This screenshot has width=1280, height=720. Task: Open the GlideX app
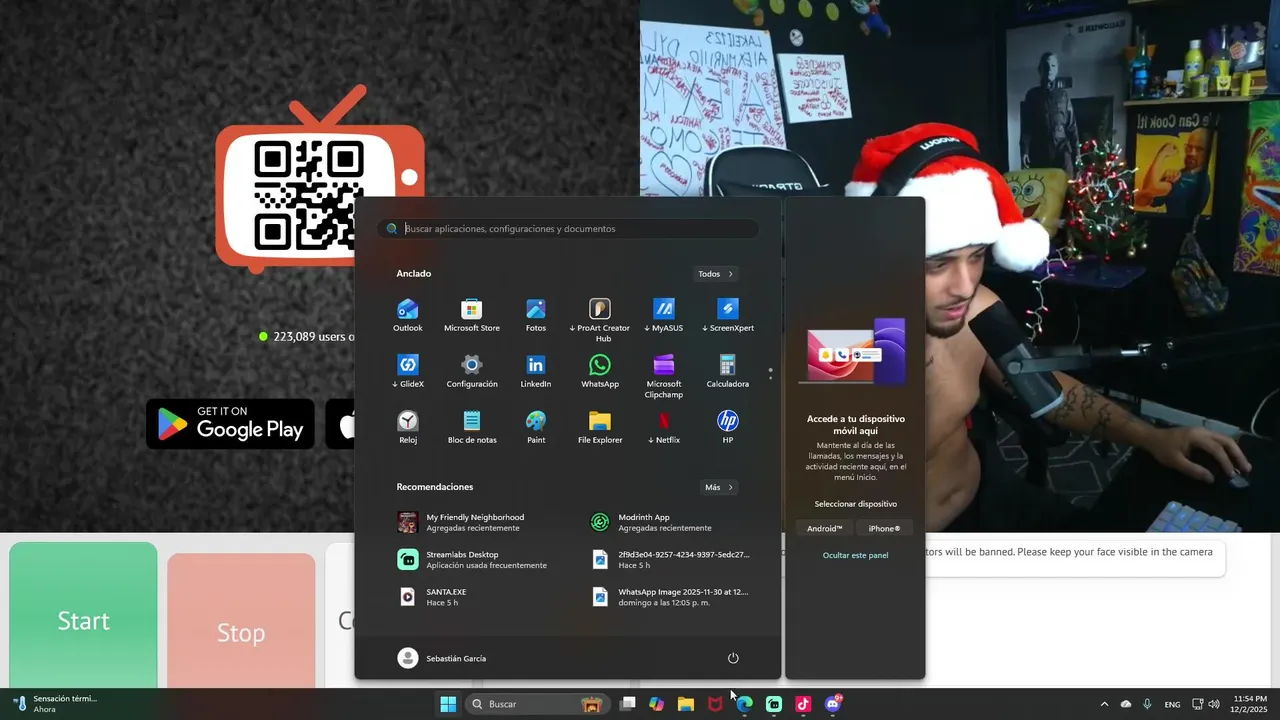coord(408,371)
